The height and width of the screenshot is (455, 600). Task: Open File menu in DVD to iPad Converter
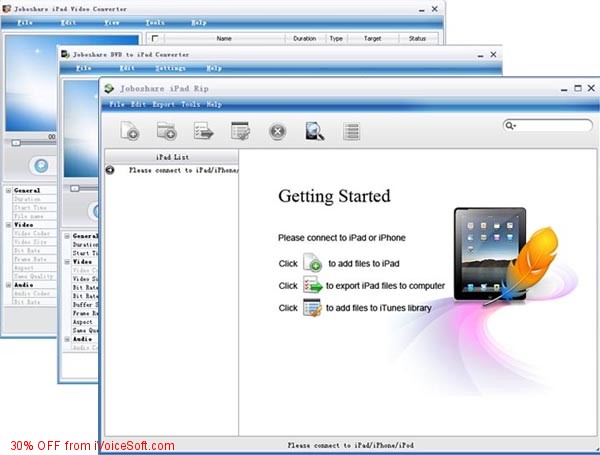coord(83,68)
